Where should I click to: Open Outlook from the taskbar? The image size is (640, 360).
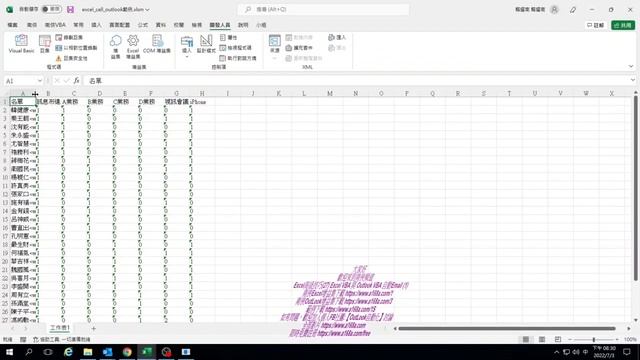[x=107, y=352]
